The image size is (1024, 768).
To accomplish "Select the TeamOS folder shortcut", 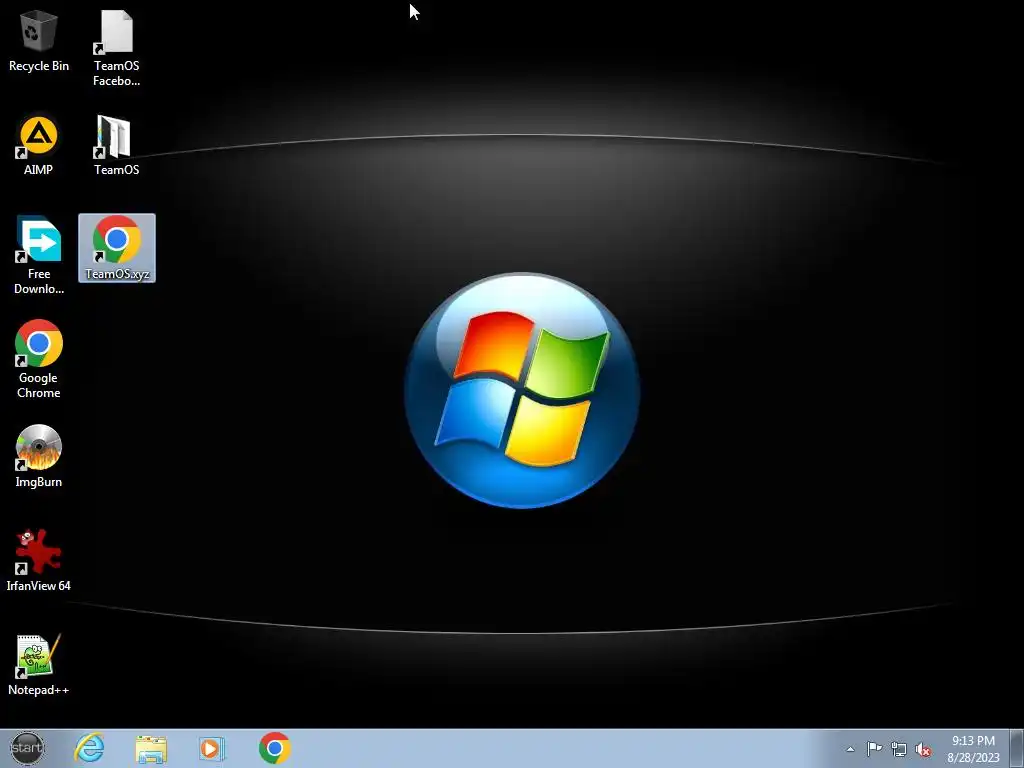I will coord(116,145).
